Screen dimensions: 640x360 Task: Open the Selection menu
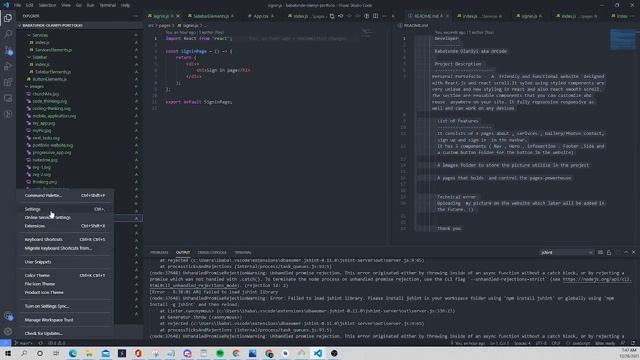point(47,5)
